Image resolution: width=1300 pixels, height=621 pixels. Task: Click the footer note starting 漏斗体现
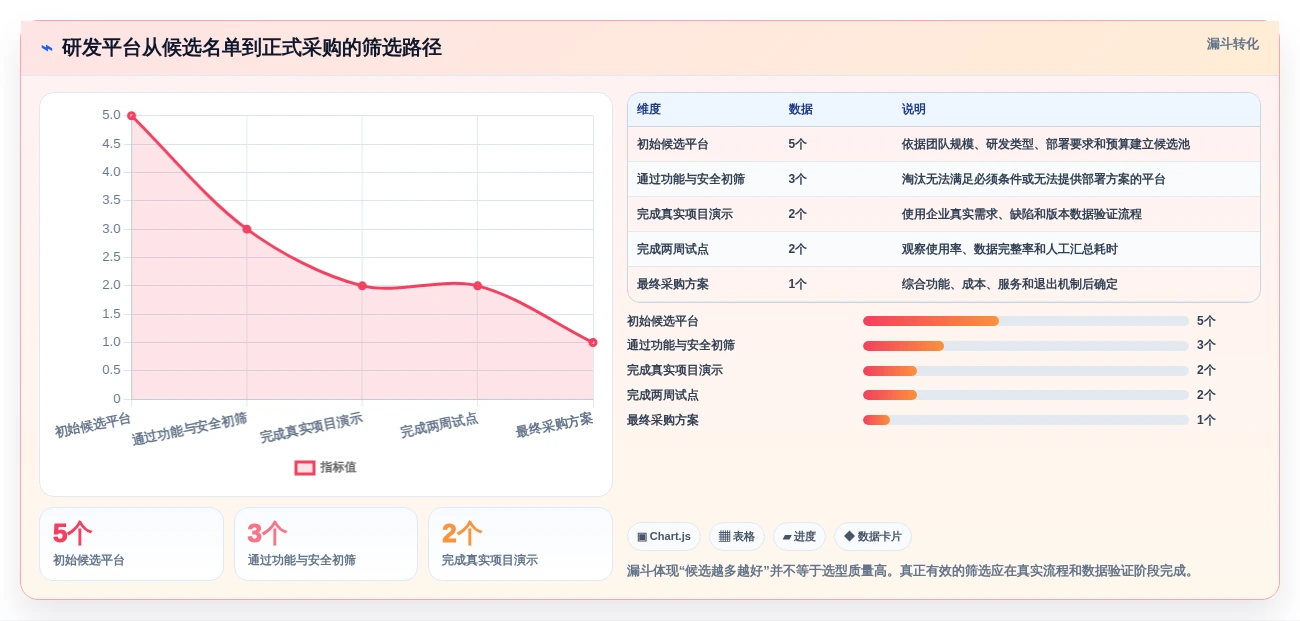click(x=911, y=571)
